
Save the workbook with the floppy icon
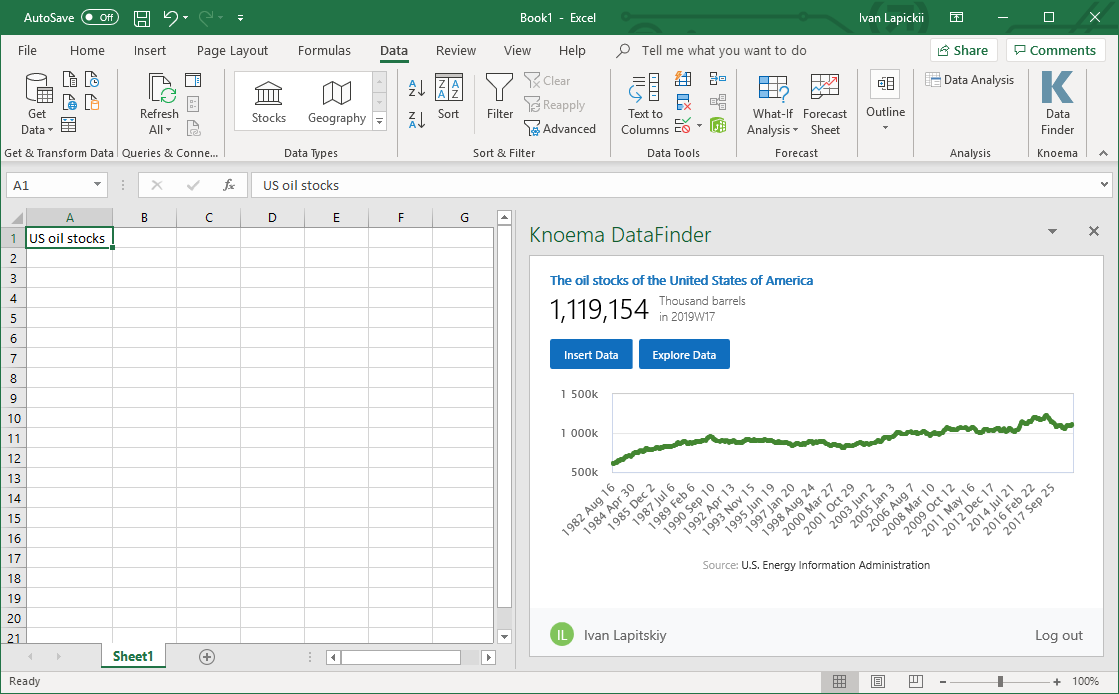click(x=142, y=18)
